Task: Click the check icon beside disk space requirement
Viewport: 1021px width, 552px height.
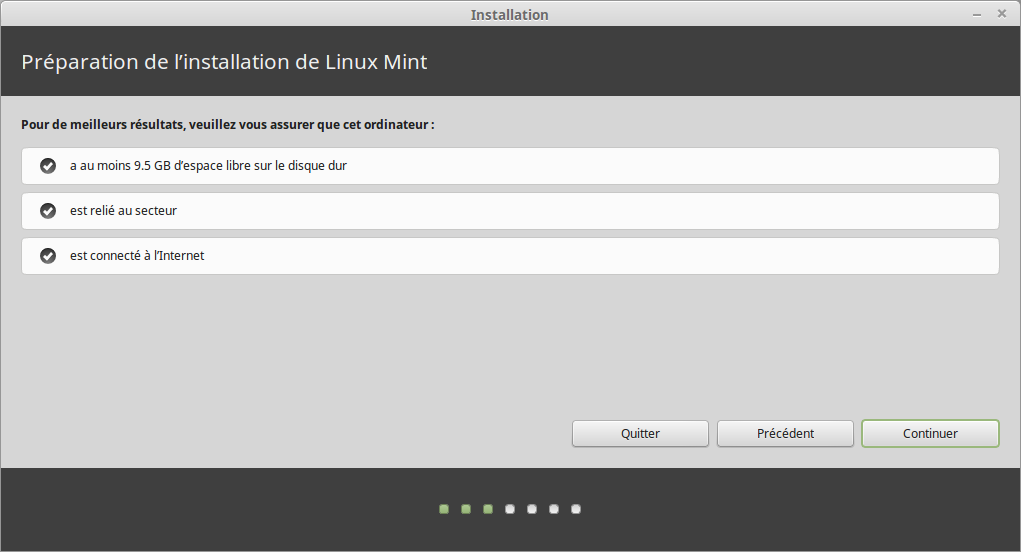Action: [x=47, y=166]
